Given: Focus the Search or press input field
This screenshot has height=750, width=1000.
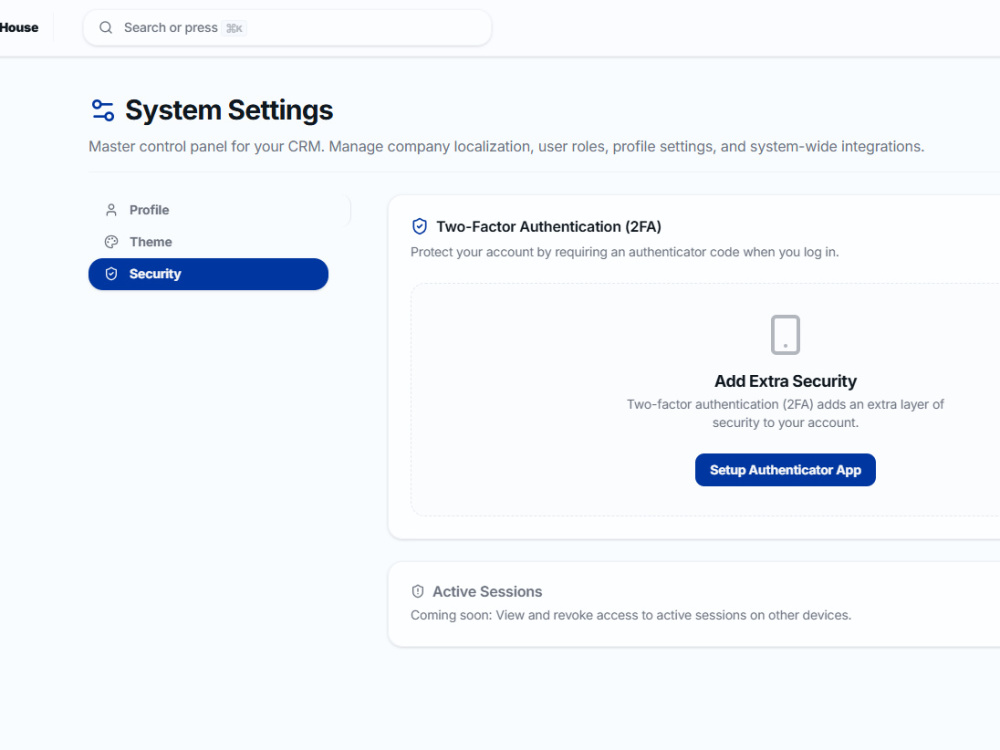Looking at the screenshot, I should [287, 27].
